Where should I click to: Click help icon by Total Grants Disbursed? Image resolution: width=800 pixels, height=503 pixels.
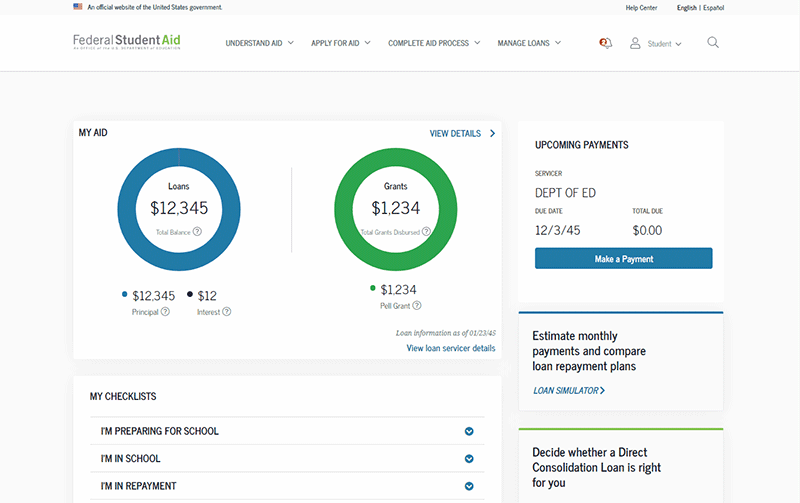click(x=427, y=232)
